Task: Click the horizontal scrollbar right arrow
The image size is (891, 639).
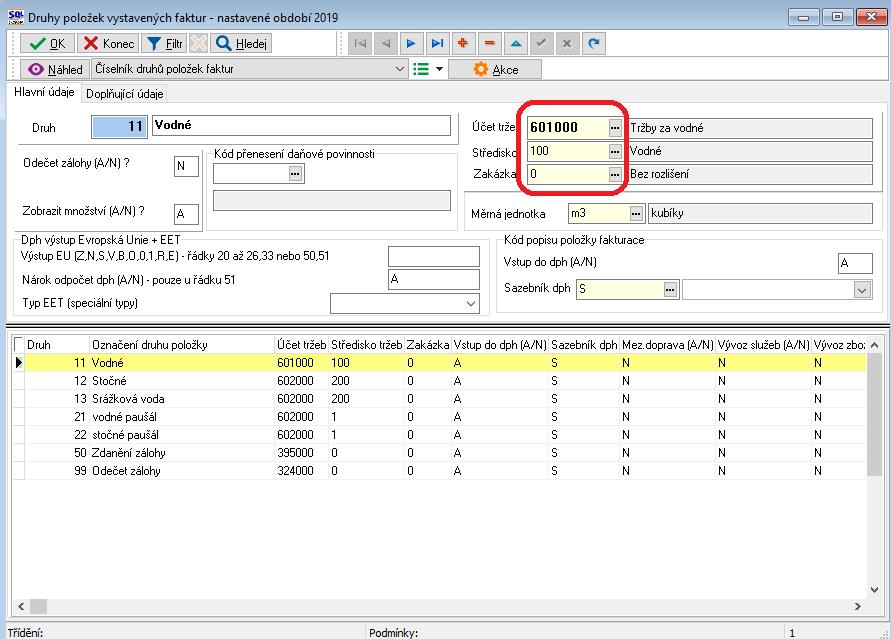Action: 857,607
